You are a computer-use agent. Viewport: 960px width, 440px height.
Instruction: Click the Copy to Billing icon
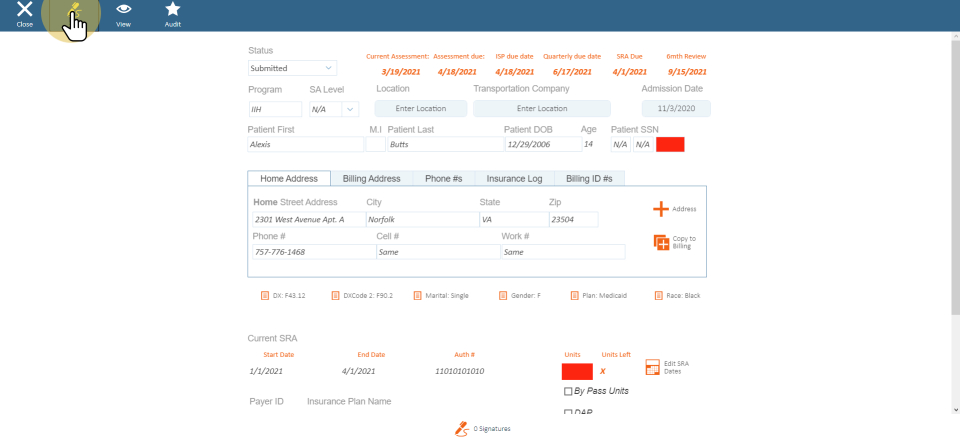pos(661,242)
